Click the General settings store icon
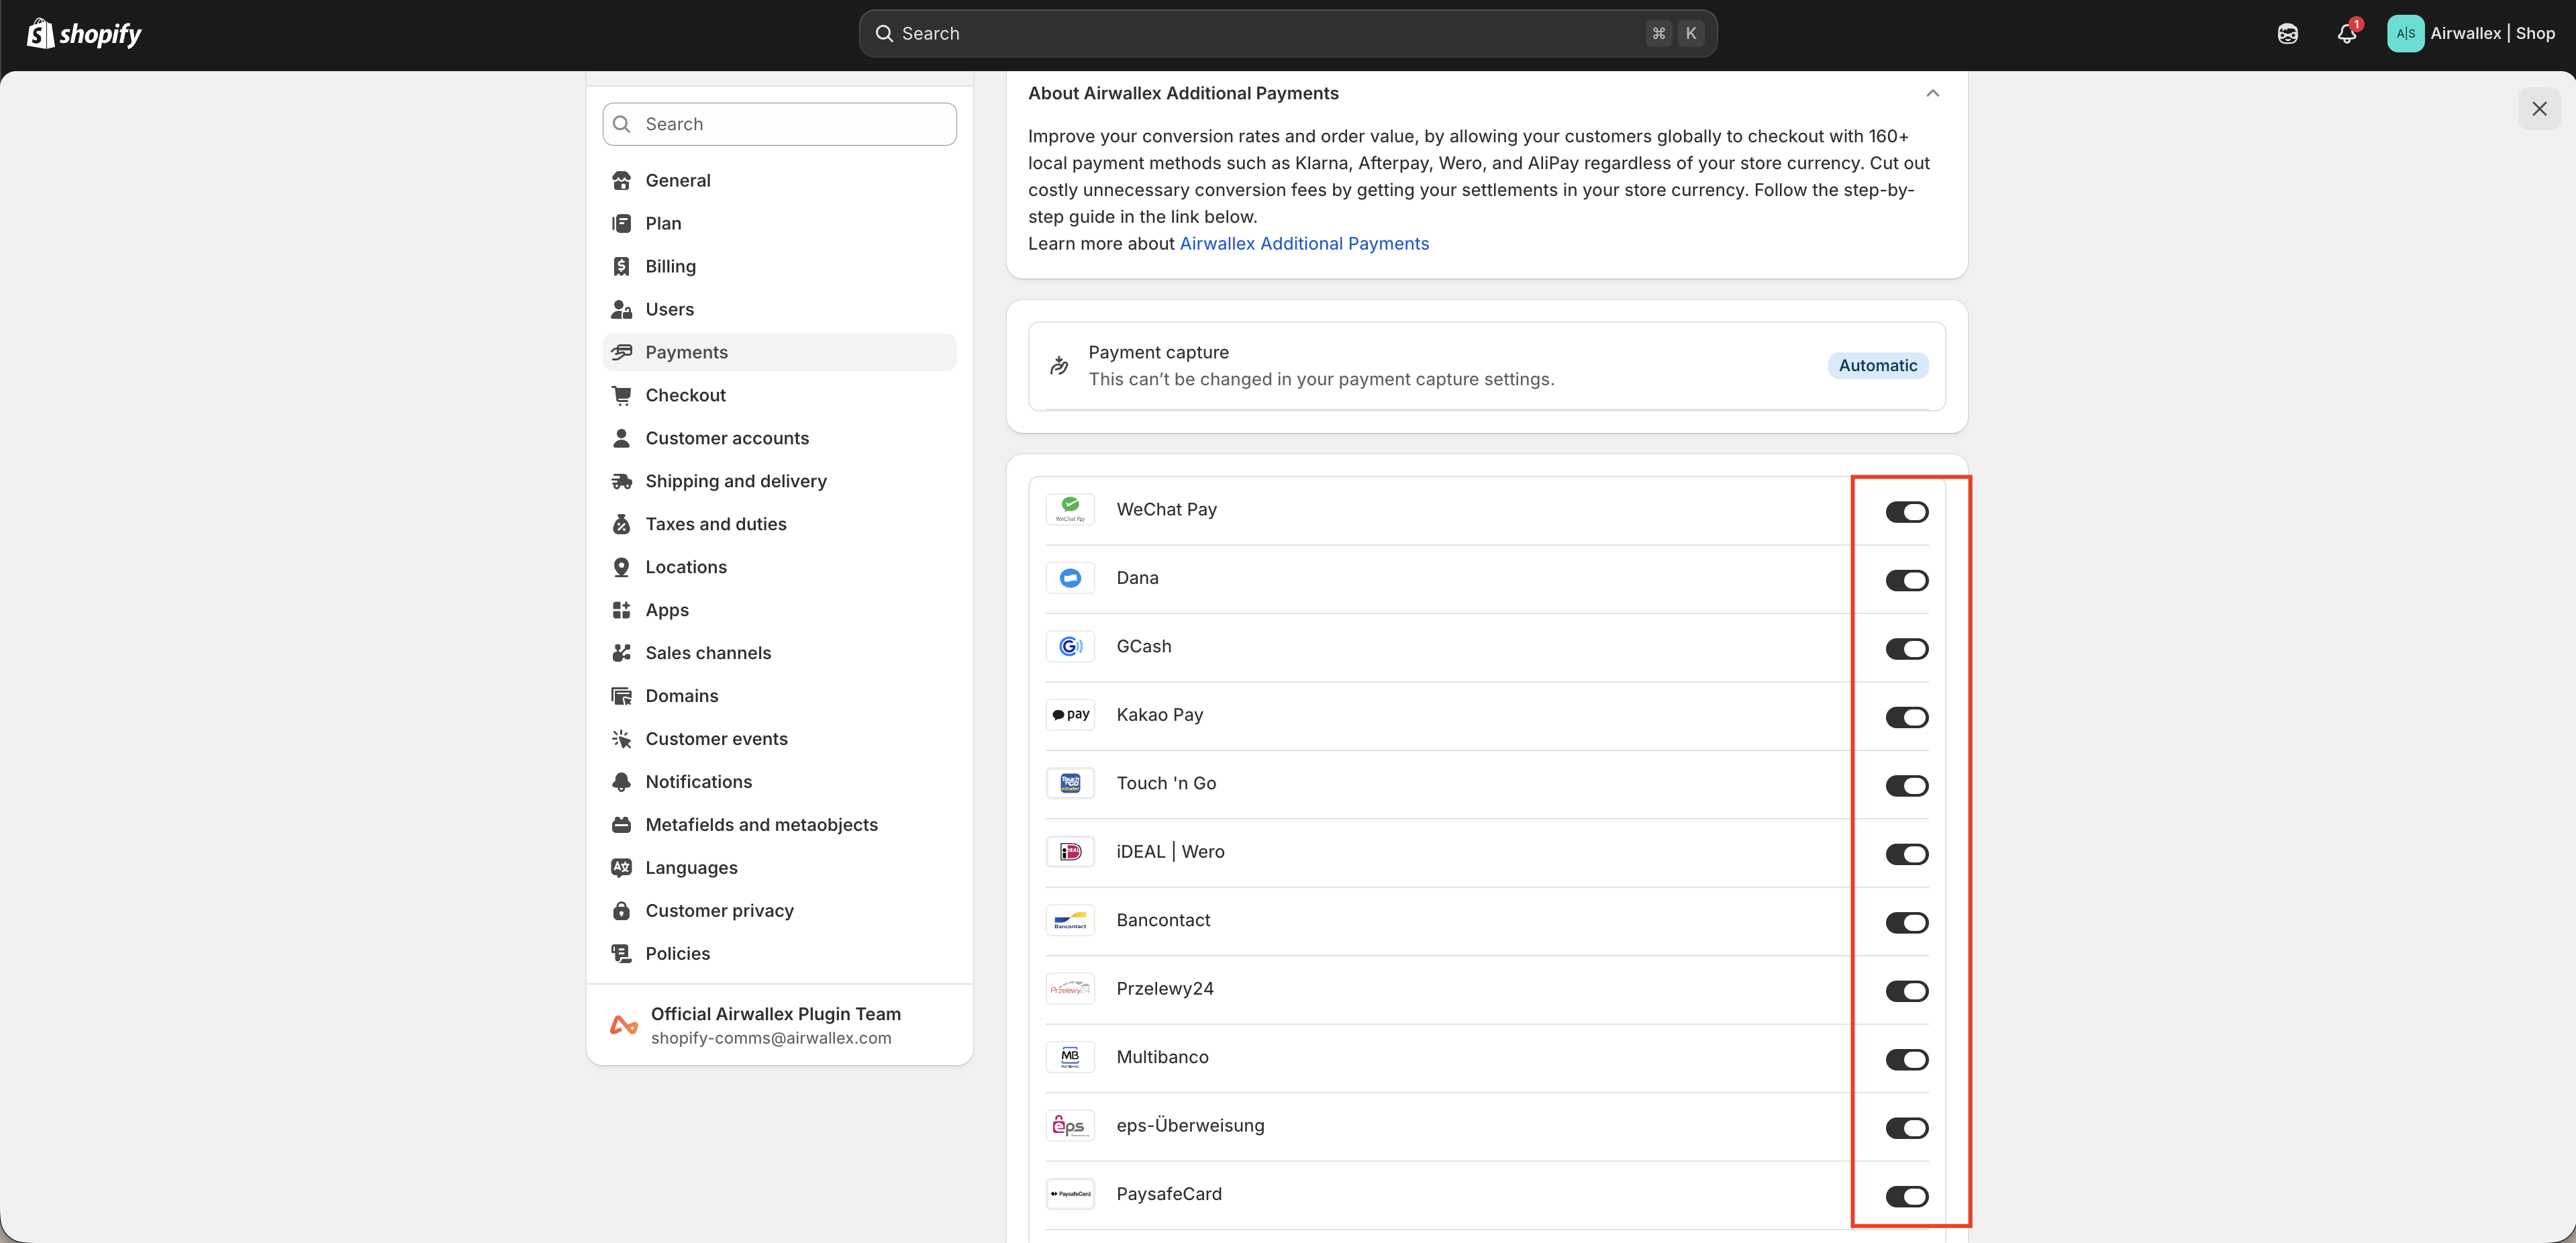Screen dimensions: 2576x1243 [621, 181]
